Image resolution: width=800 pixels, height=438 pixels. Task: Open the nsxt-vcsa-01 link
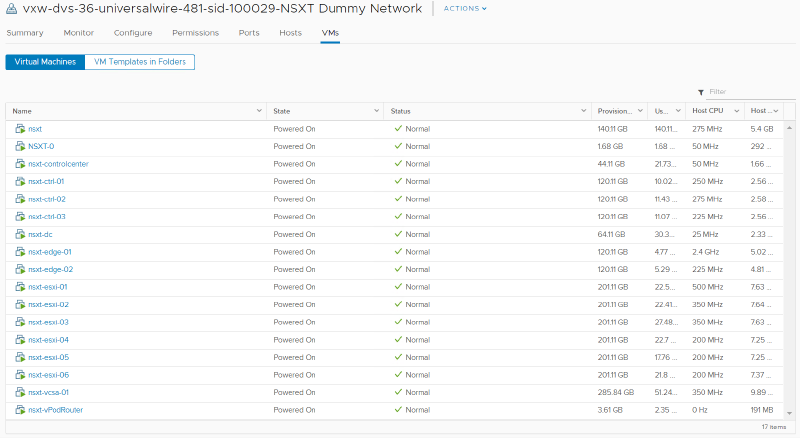[x=48, y=392]
